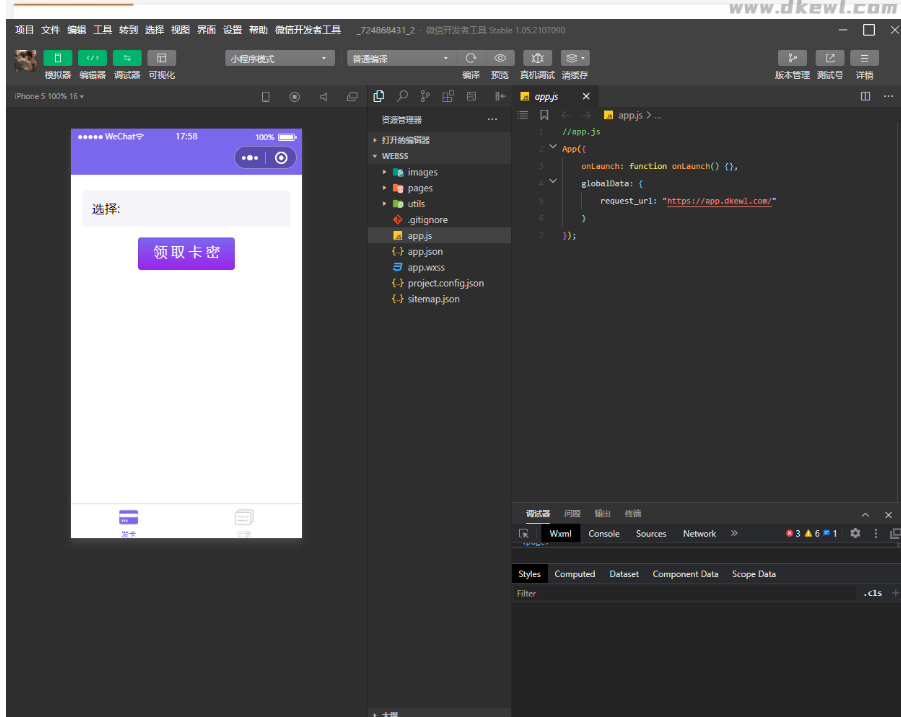This screenshot has width=901, height=717.
Task: Toggle the 调试器 debugger panel
Action: coord(127,58)
